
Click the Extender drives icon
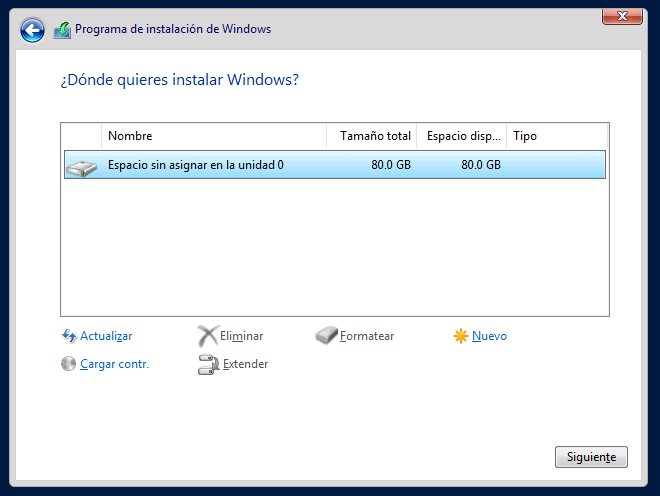tap(208, 364)
